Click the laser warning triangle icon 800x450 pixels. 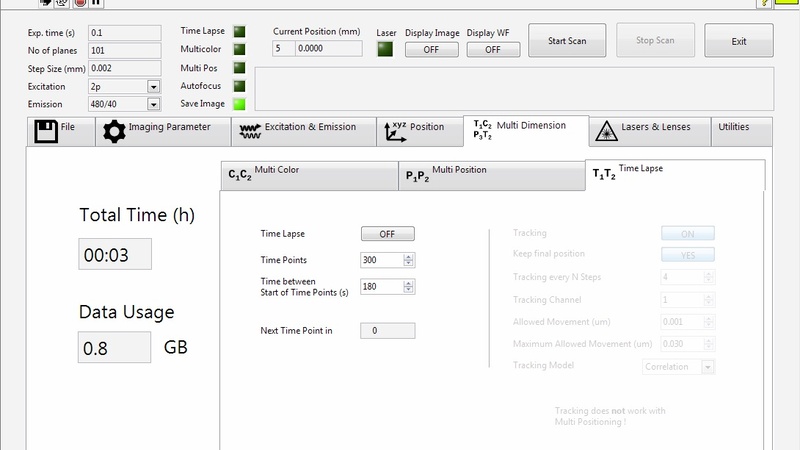tap(604, 131)
